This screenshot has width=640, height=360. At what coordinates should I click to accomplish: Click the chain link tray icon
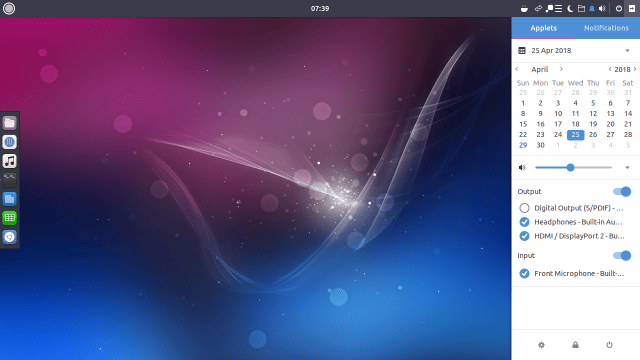click(538, 9)
